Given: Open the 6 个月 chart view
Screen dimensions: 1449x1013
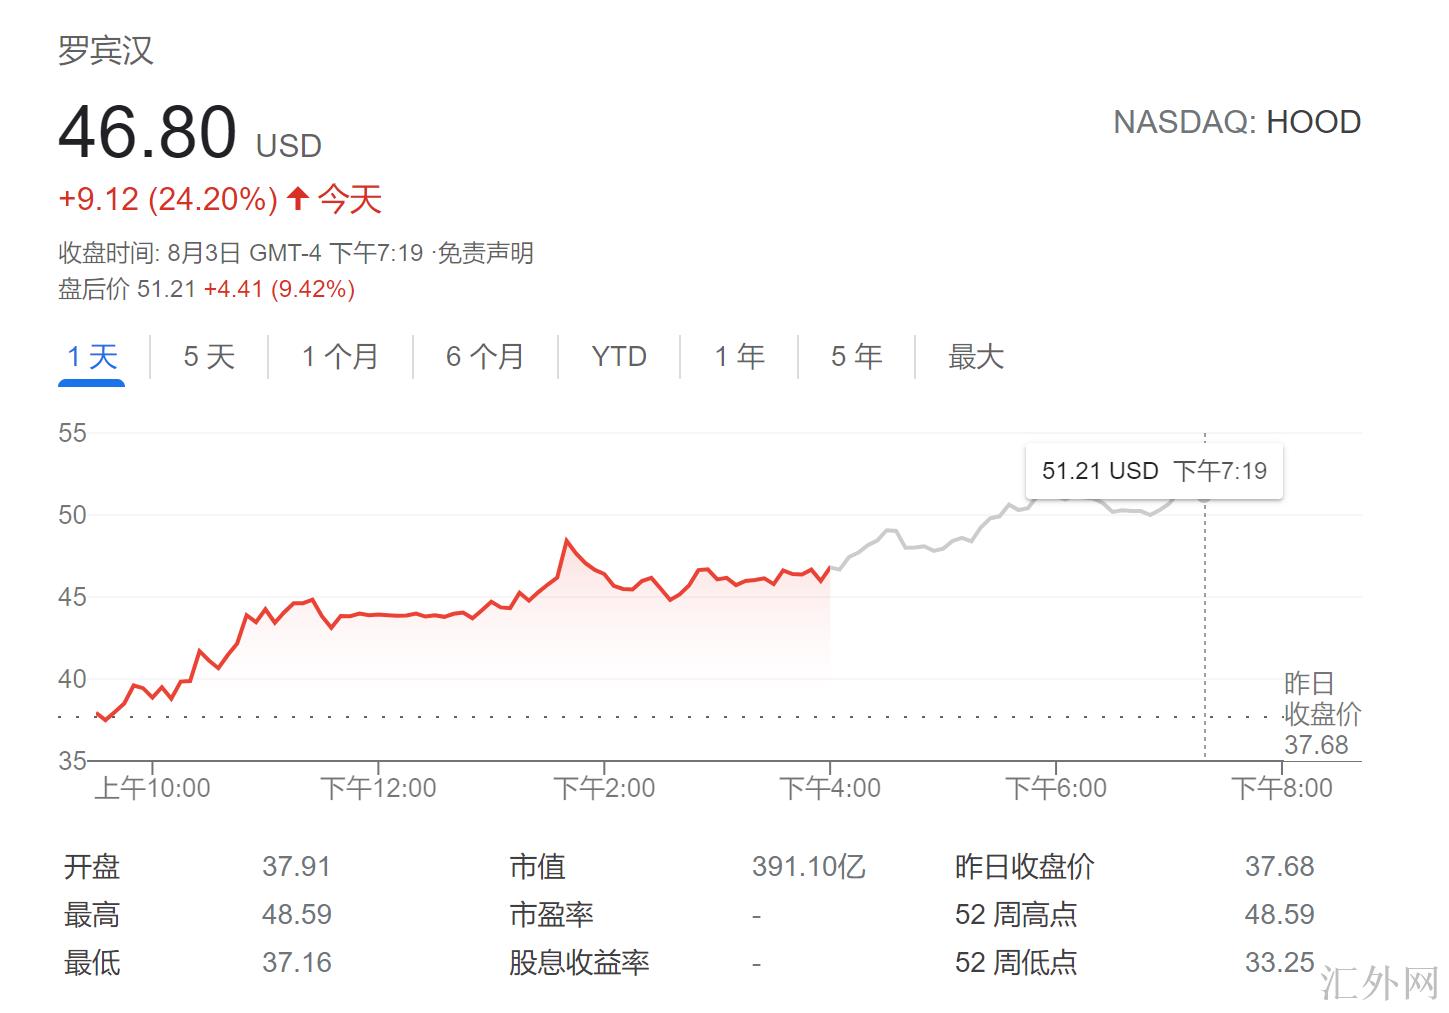Looking at the screenshot, I should [485, 357].
